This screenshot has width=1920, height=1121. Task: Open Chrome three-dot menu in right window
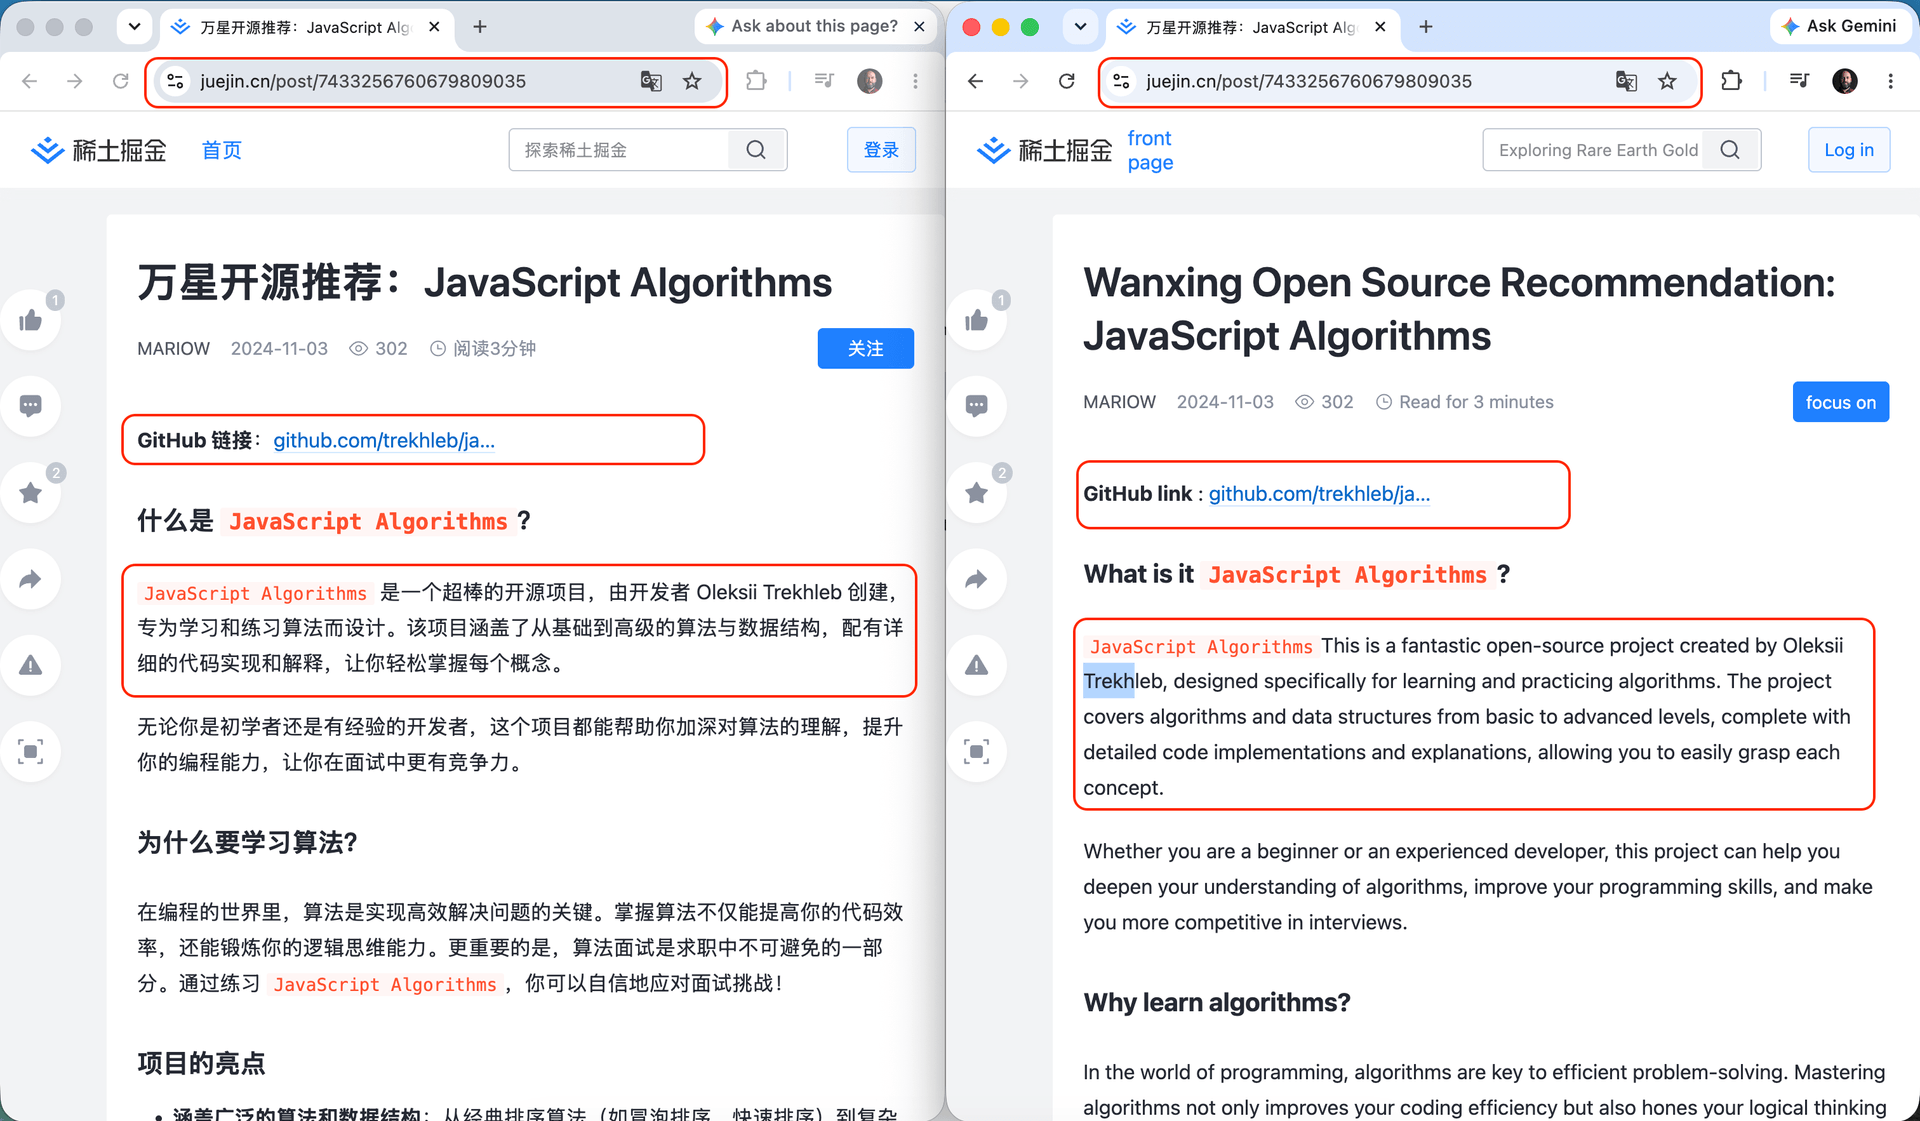pos(1890,81)
